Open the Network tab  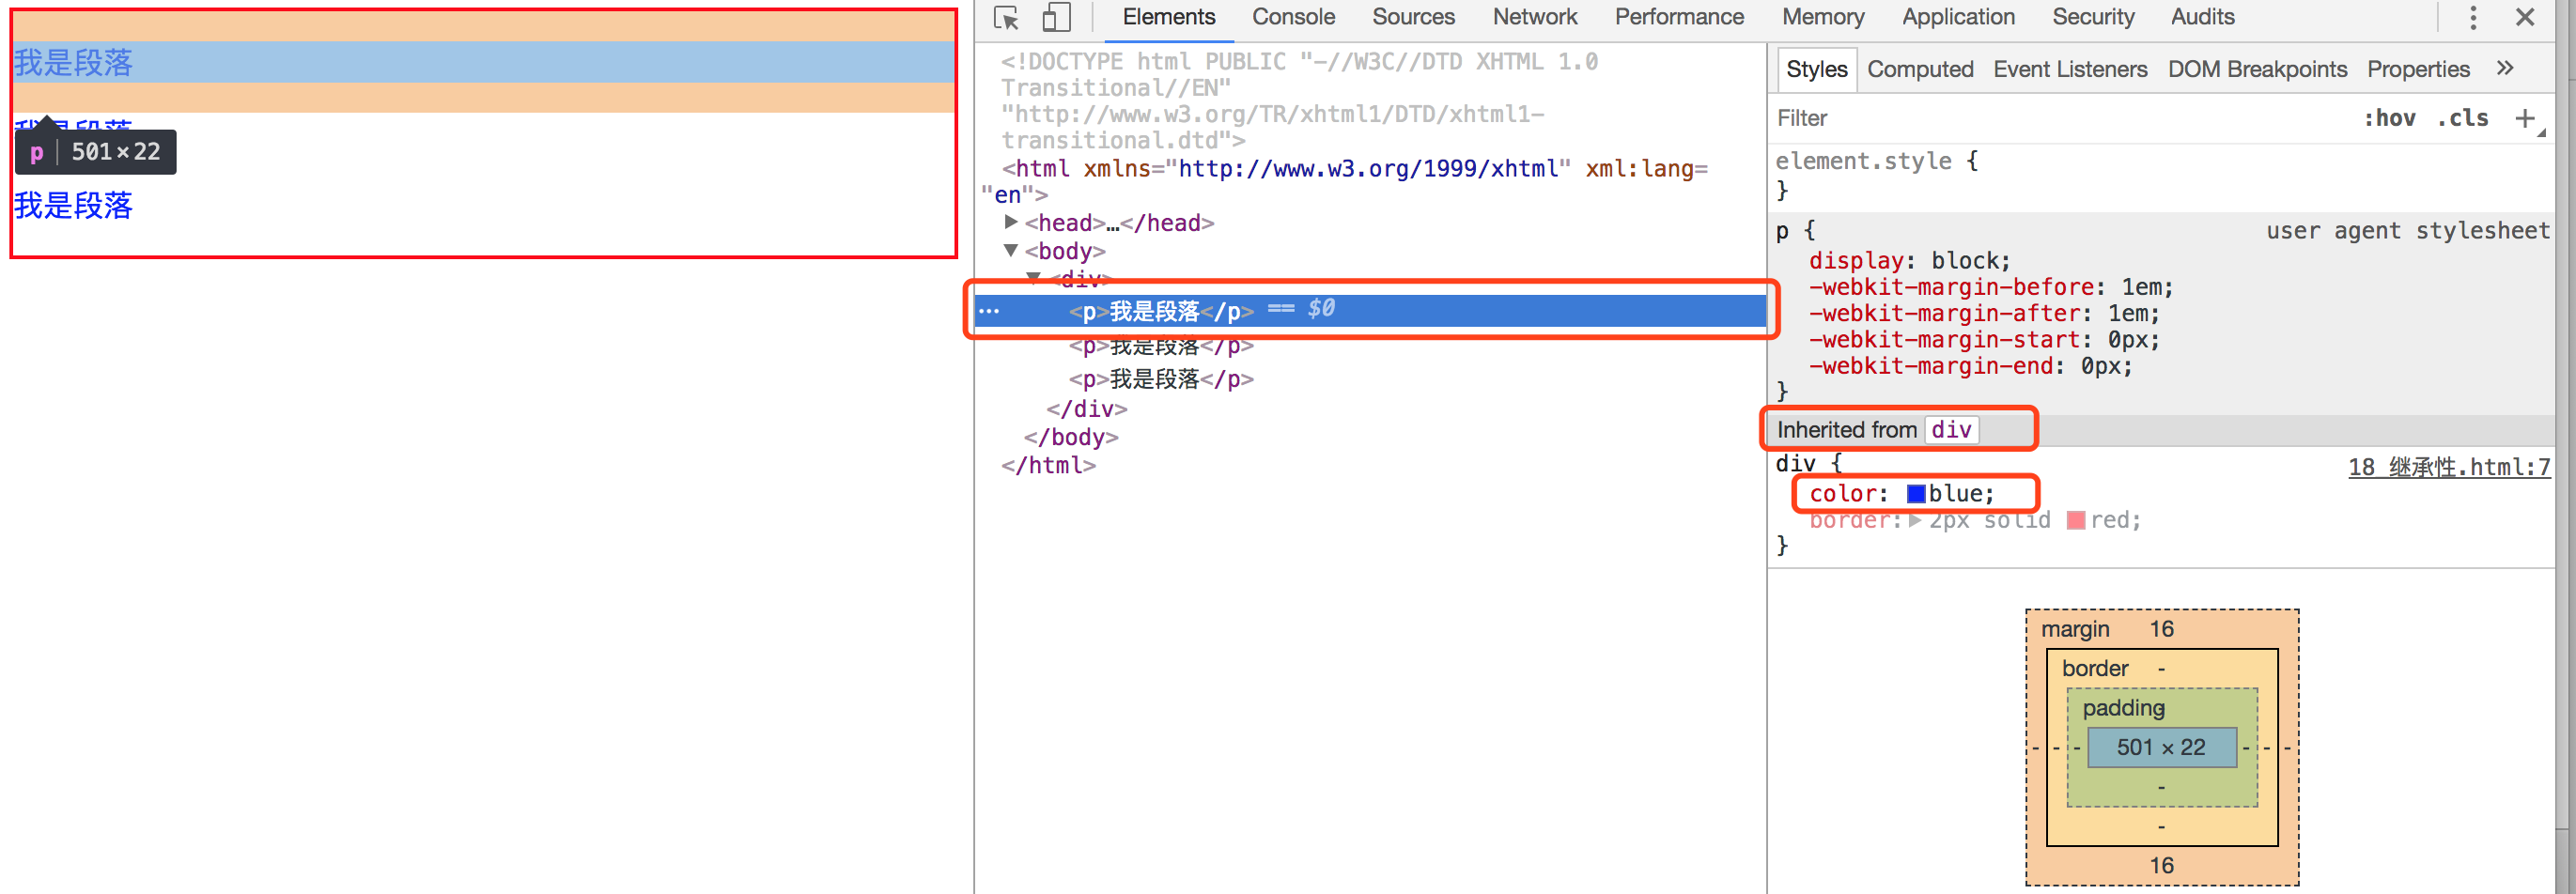(x=1535, y=17)
